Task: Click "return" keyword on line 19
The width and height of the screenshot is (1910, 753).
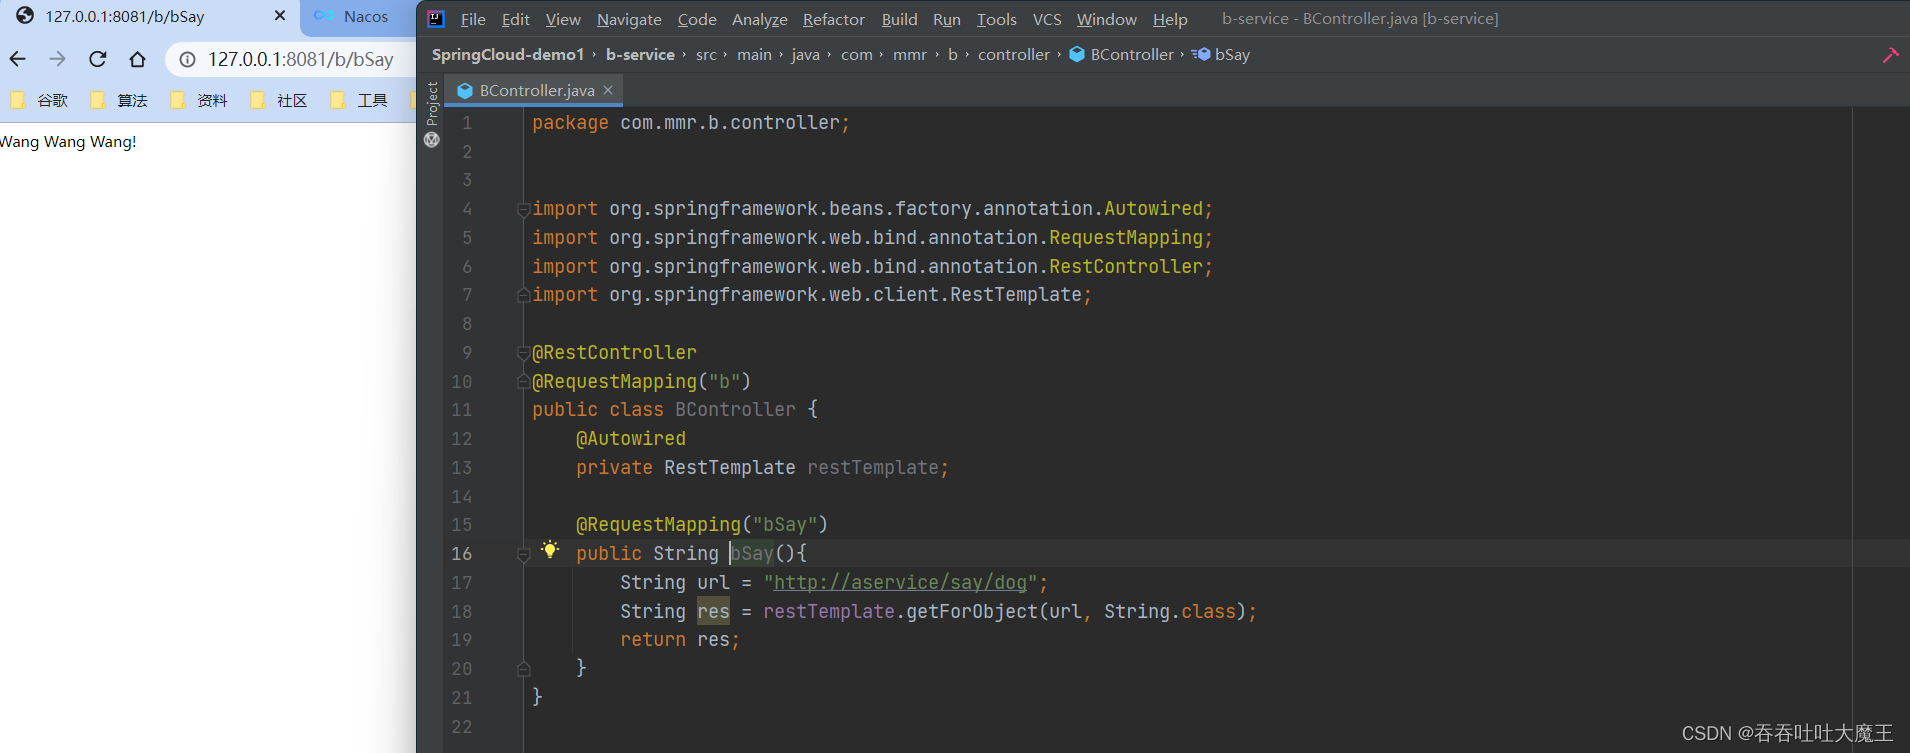Action: [x=653, y=640]
